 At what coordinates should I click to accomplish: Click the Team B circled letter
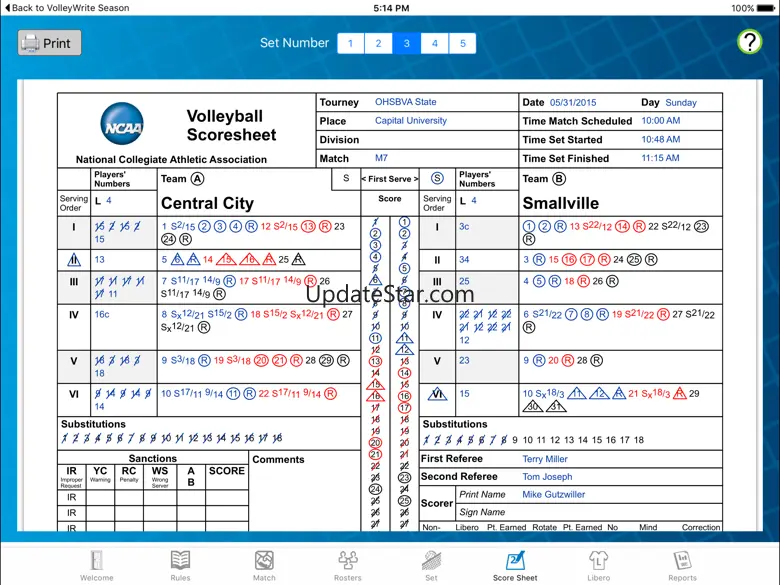tap(559, 179)
